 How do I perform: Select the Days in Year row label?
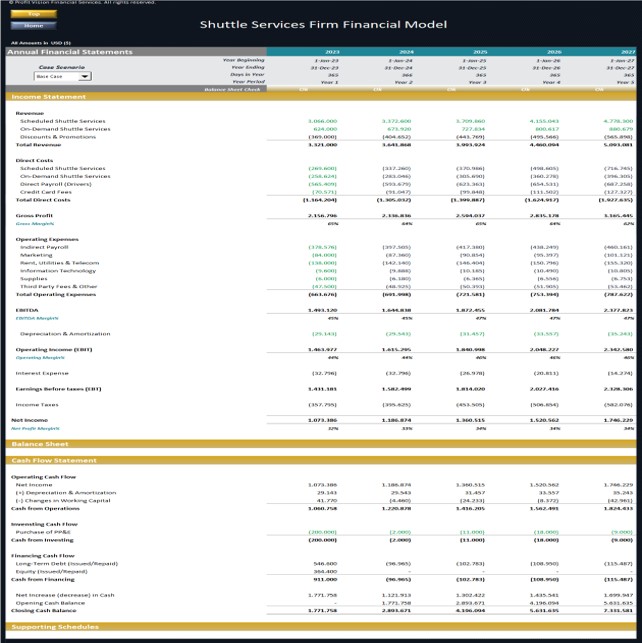click(247, 75)
